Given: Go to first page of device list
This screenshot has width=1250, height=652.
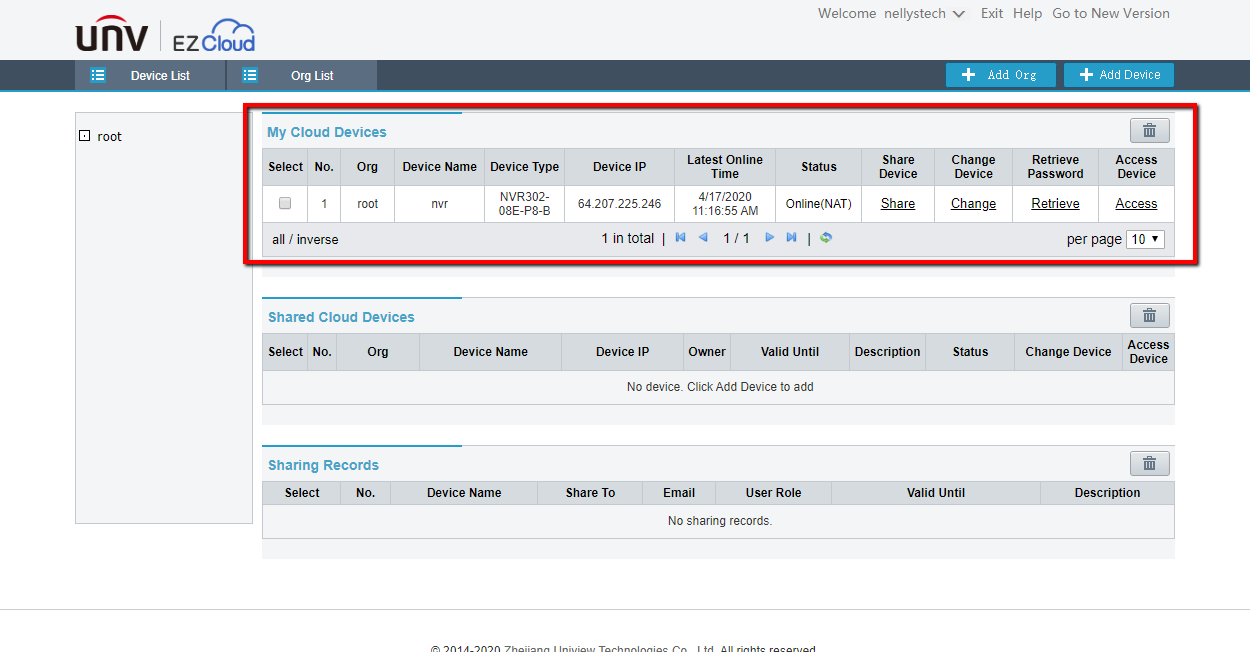Looking at the screenshot, I should coord(681,238).
